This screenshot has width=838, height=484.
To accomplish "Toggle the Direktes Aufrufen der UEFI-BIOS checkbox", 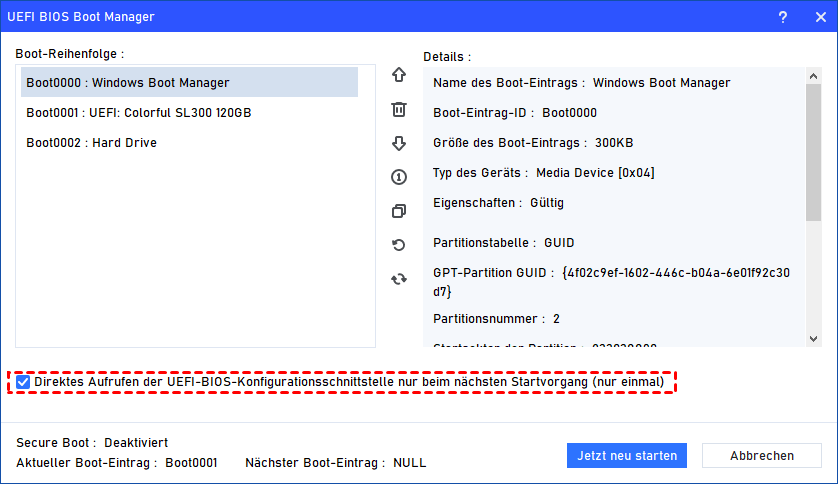I will [23, 382].
